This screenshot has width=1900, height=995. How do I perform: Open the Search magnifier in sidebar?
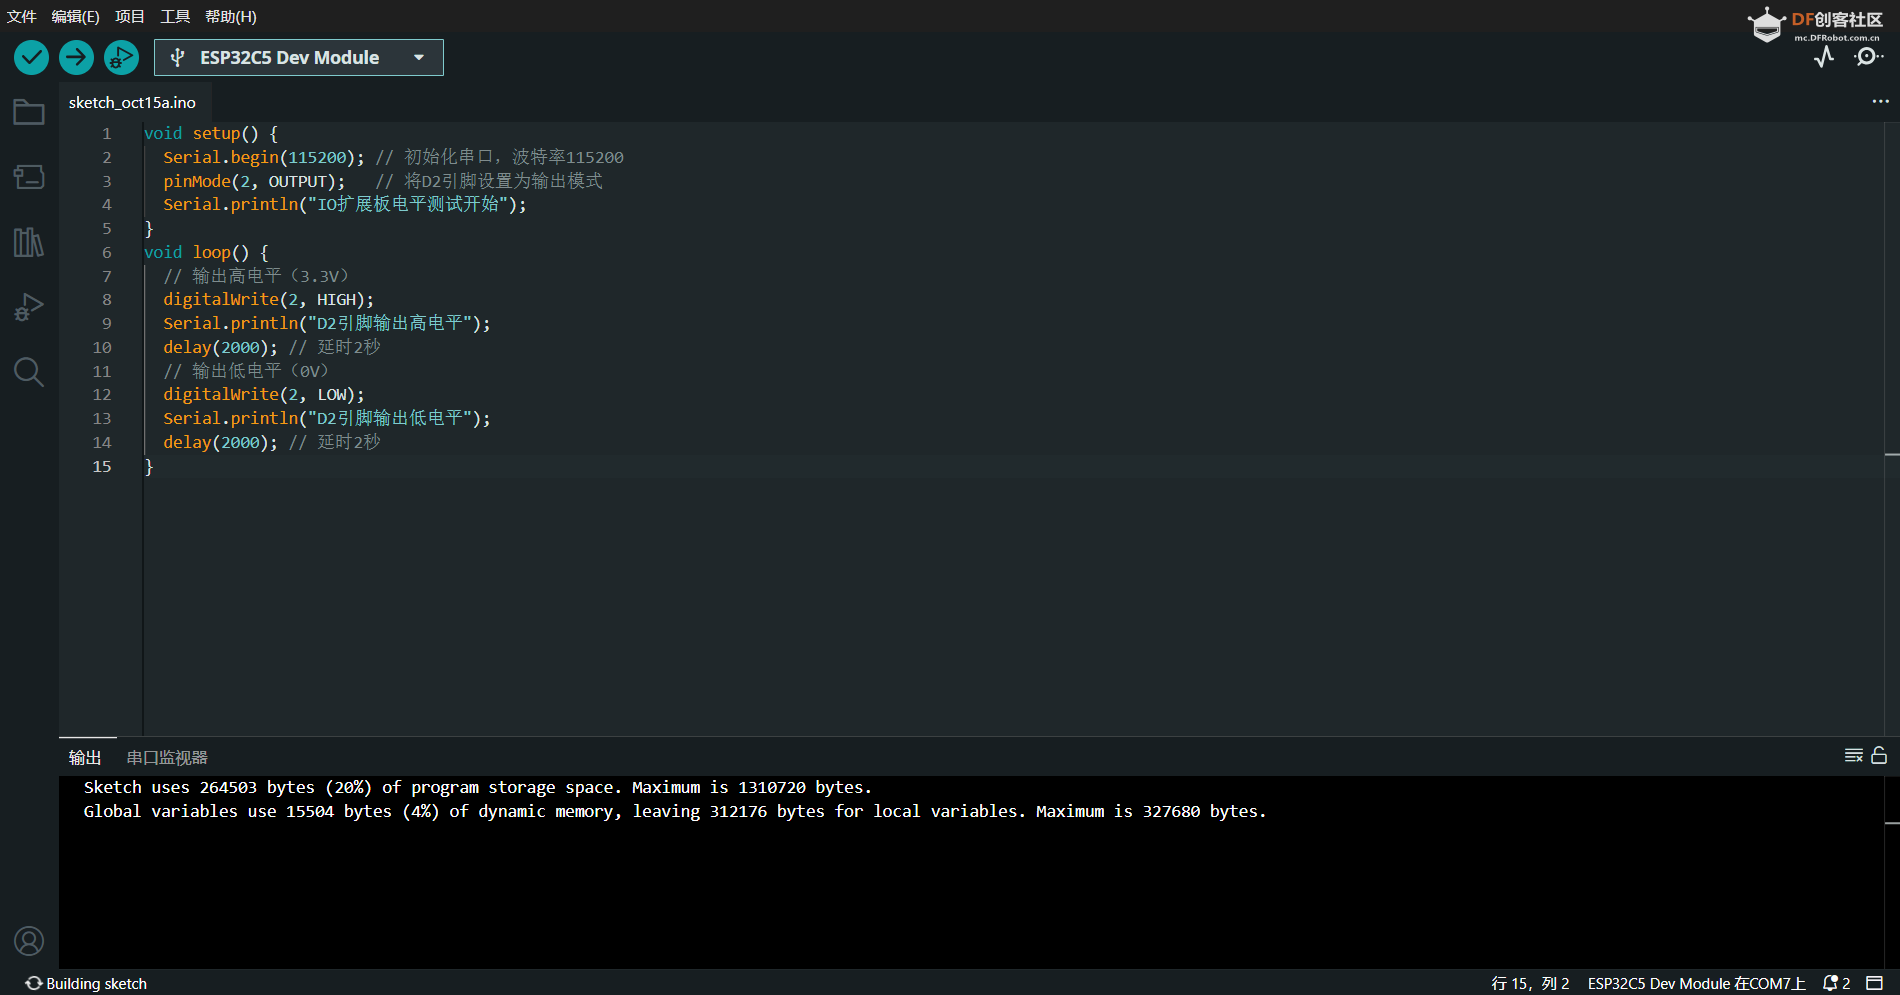pos(28,372)
